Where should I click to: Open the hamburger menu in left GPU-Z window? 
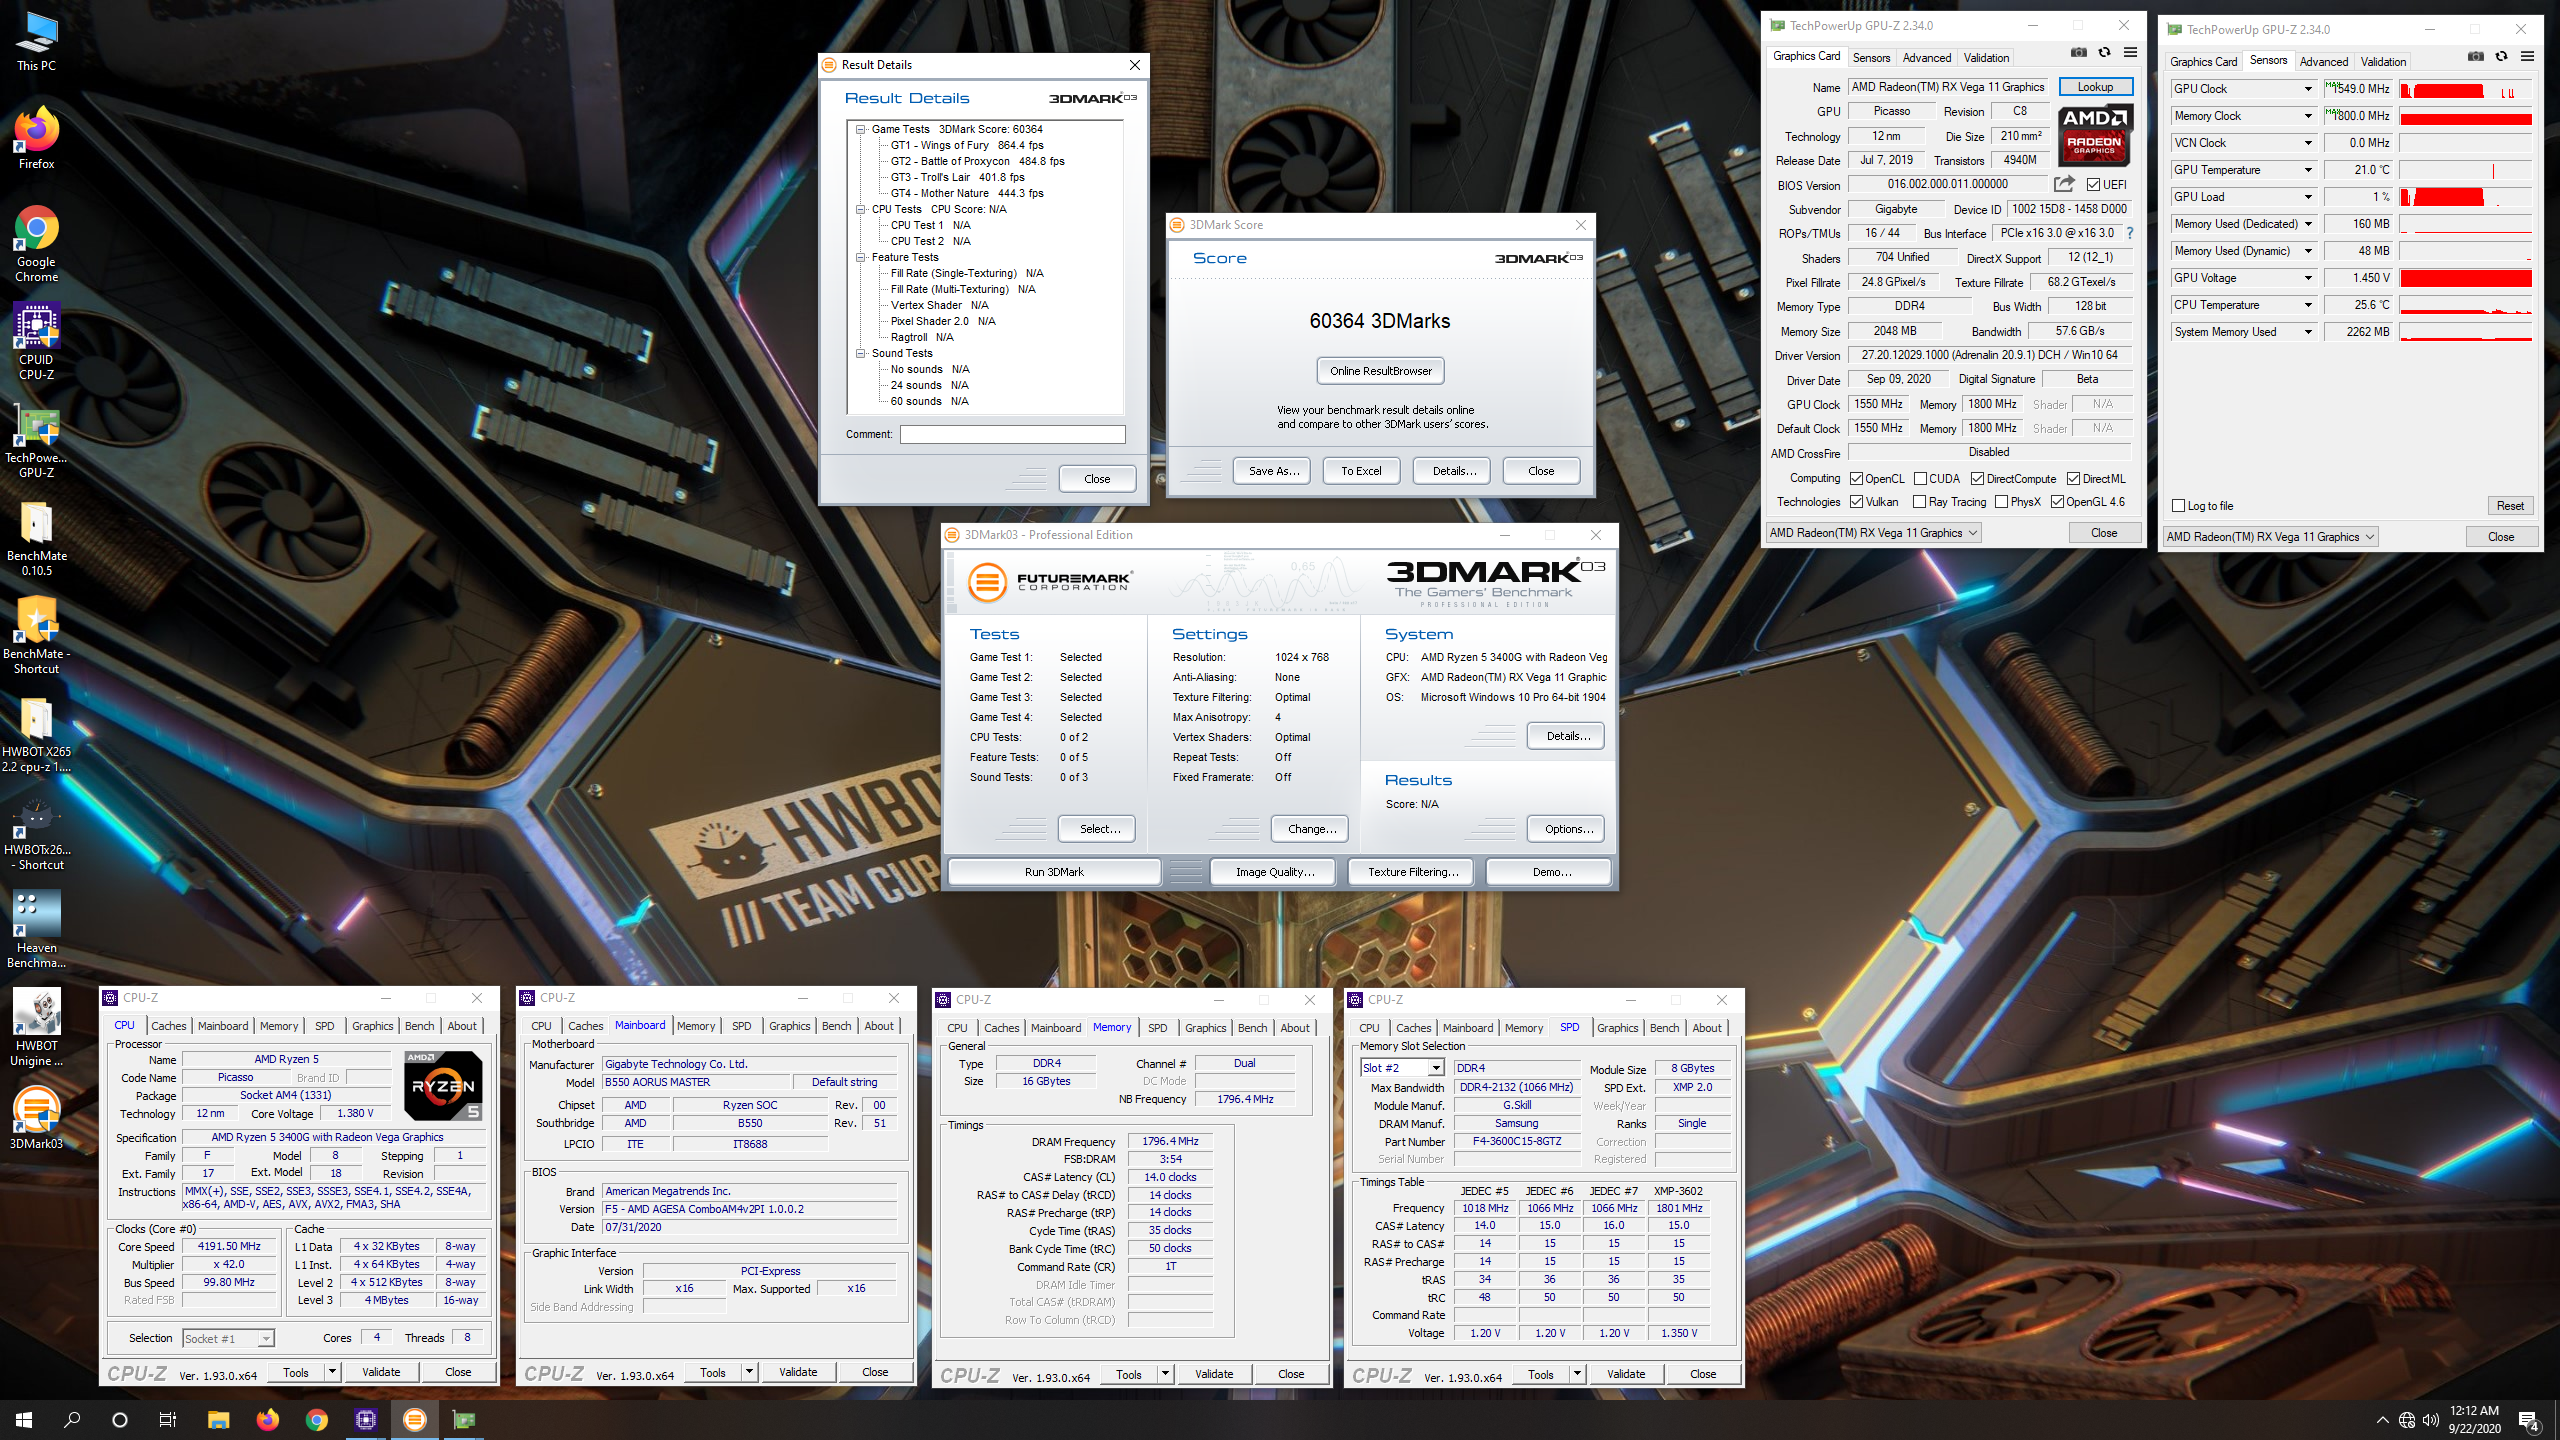(x=2130, y=53)
